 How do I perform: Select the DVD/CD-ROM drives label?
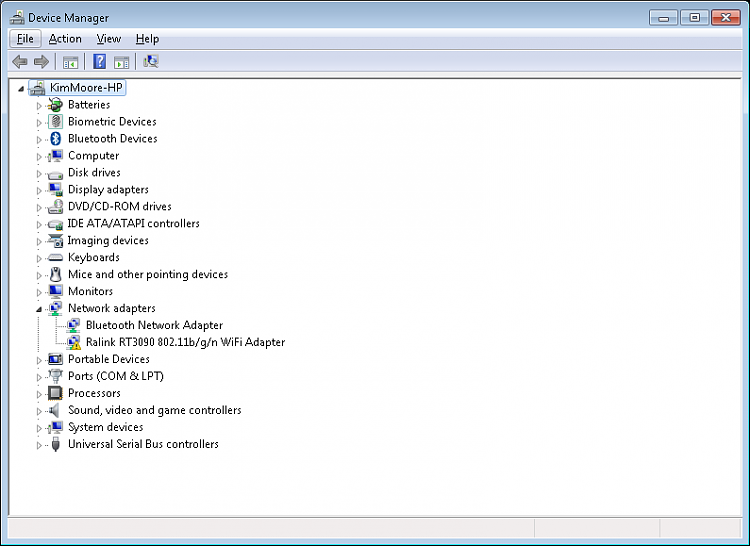tap(120, 207)
